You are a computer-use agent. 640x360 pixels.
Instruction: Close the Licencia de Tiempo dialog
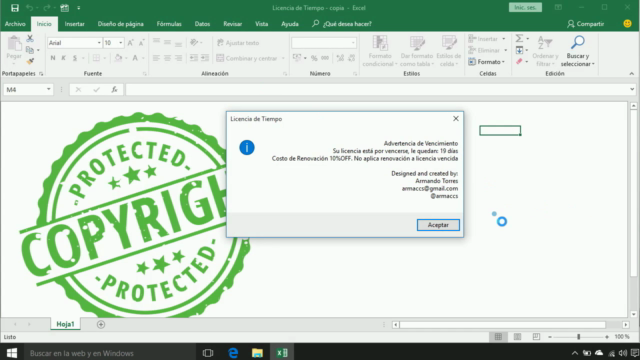tap(456, 119)
